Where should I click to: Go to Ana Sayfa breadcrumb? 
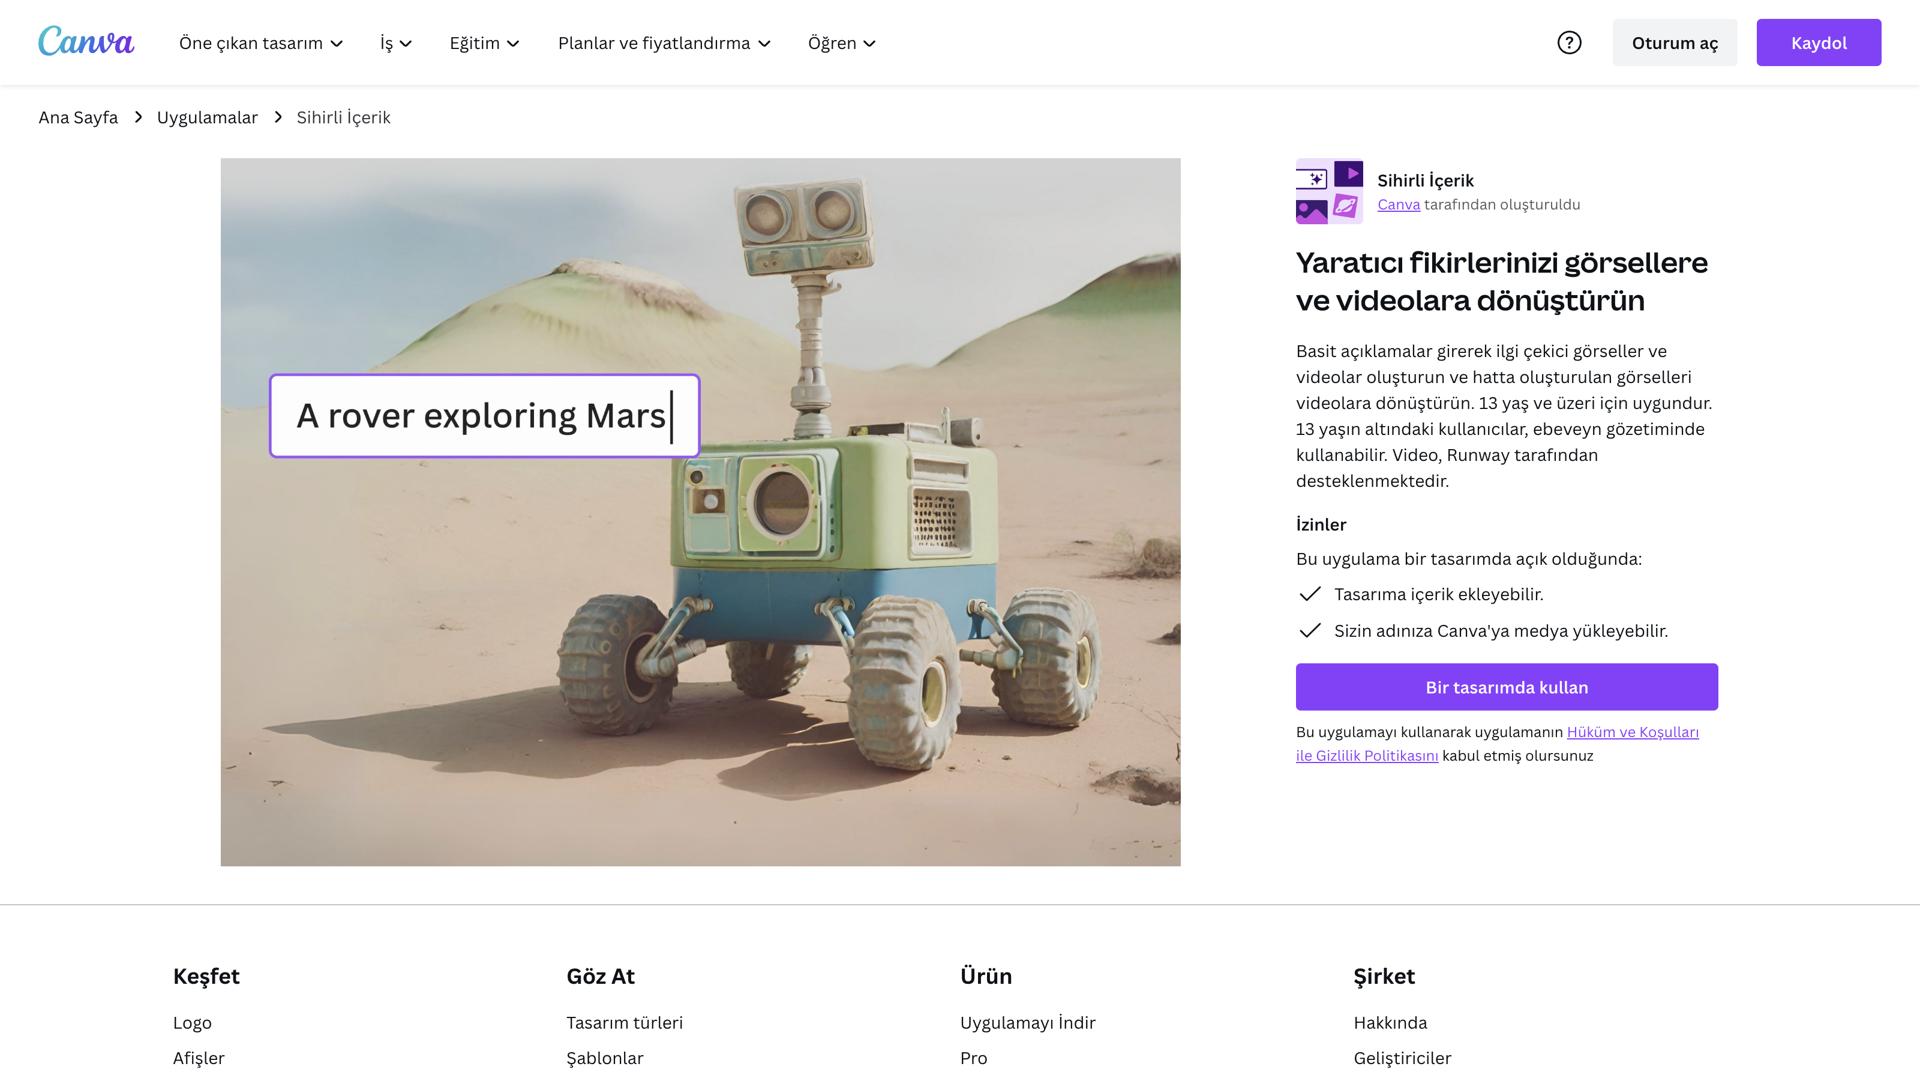(x=78, y=117)
